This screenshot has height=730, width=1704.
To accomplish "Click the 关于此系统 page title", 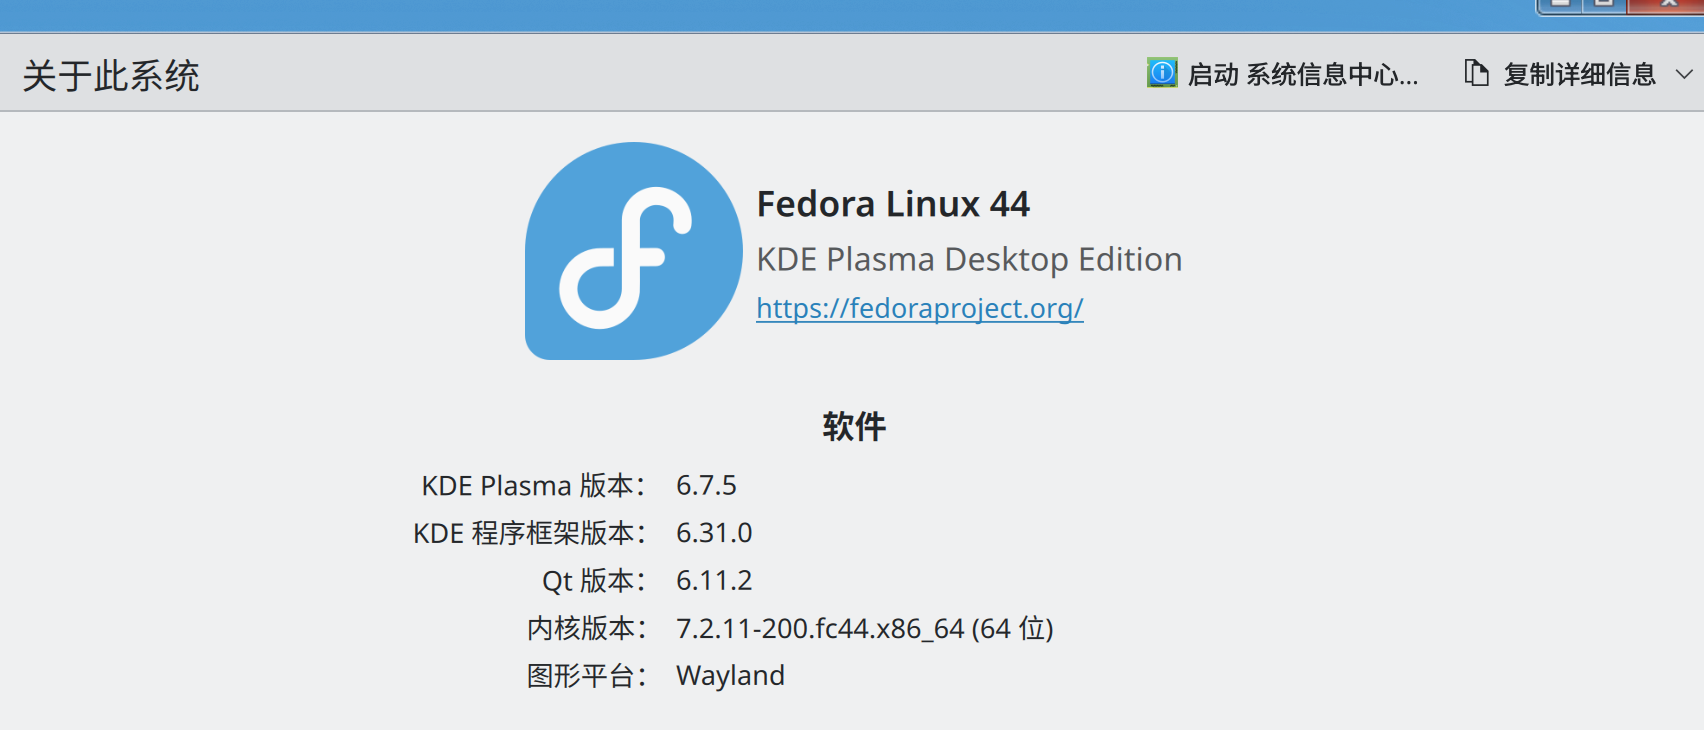I will tap(111, 76).
